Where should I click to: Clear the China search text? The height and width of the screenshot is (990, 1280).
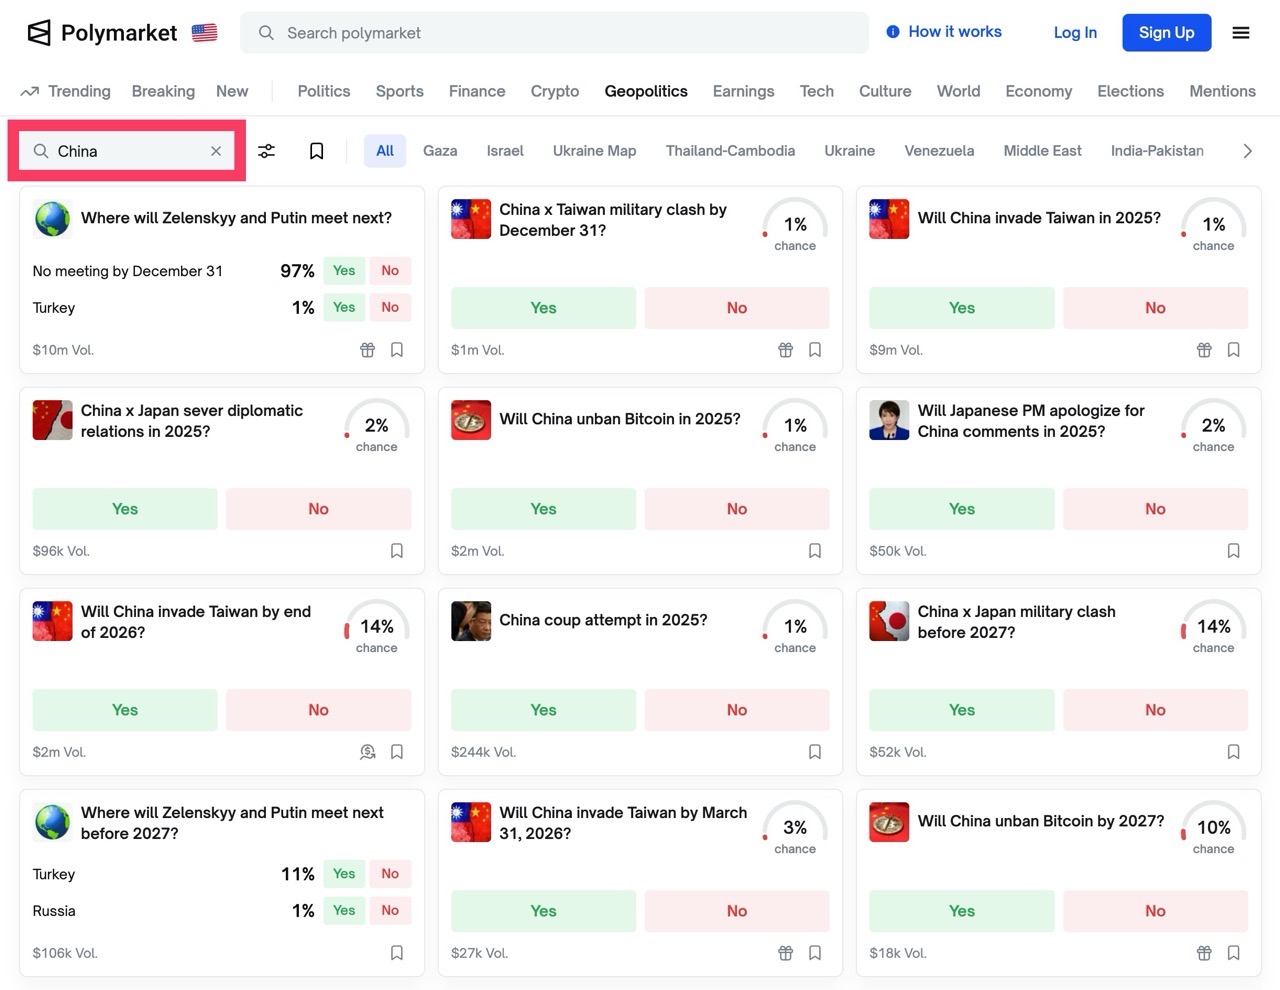click(216, 151)
